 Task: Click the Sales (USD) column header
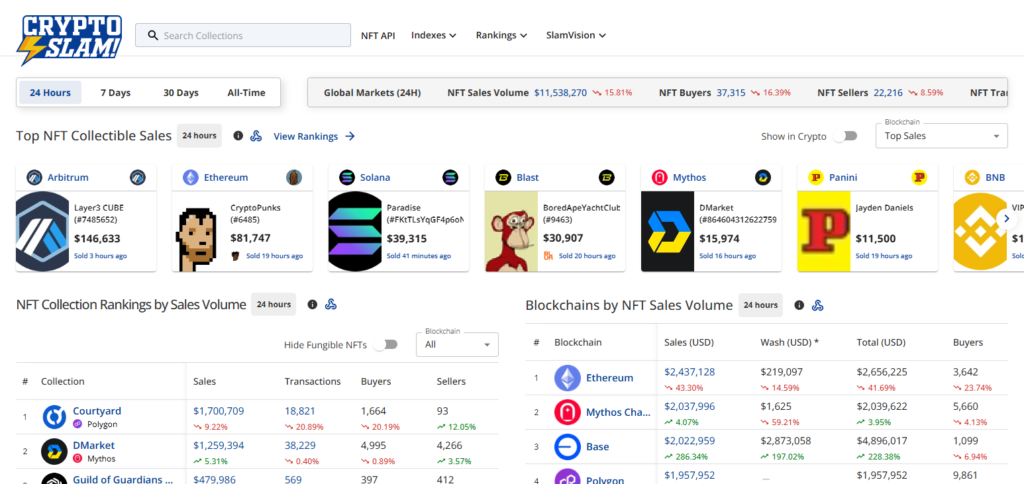[x=689, y=342]
